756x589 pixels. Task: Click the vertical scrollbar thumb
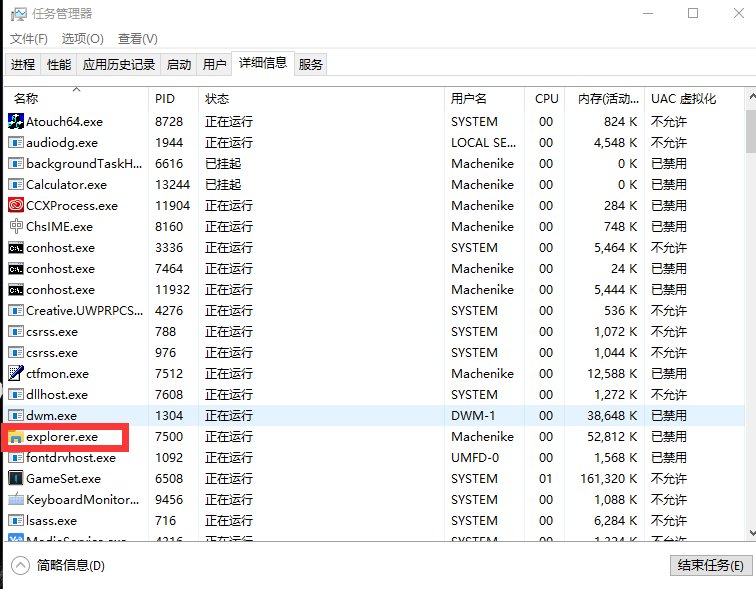click(x=751, y=131)
